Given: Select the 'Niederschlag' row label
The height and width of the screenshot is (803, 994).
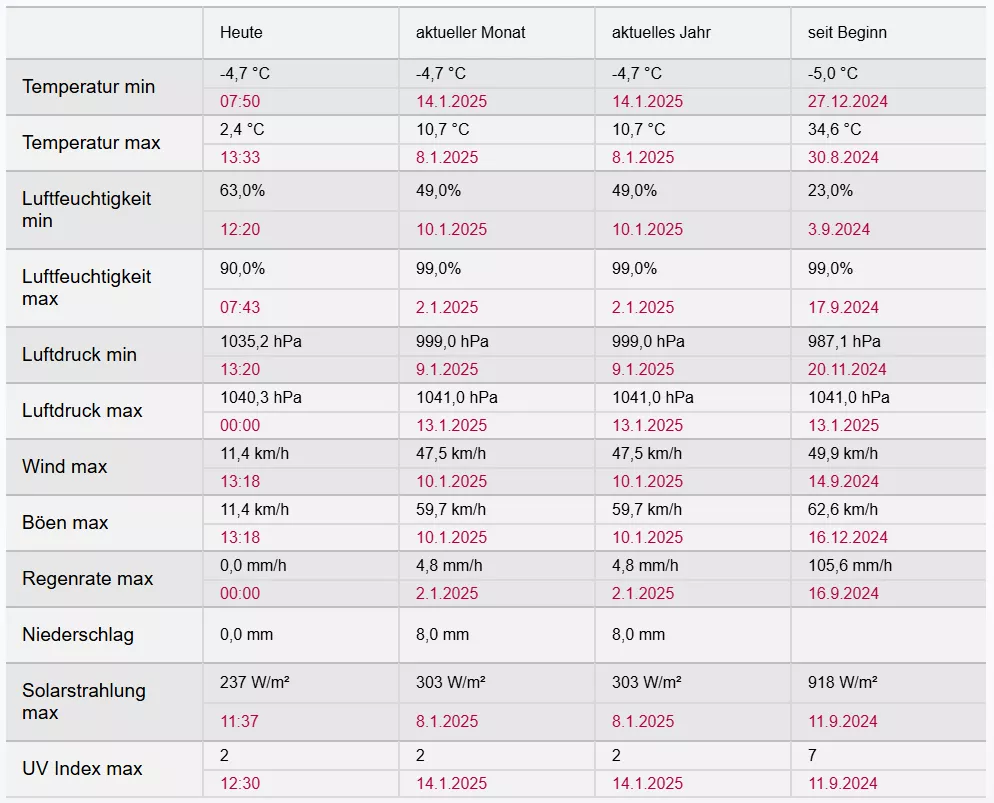Looking at the screenshot, I should (78, 635).
